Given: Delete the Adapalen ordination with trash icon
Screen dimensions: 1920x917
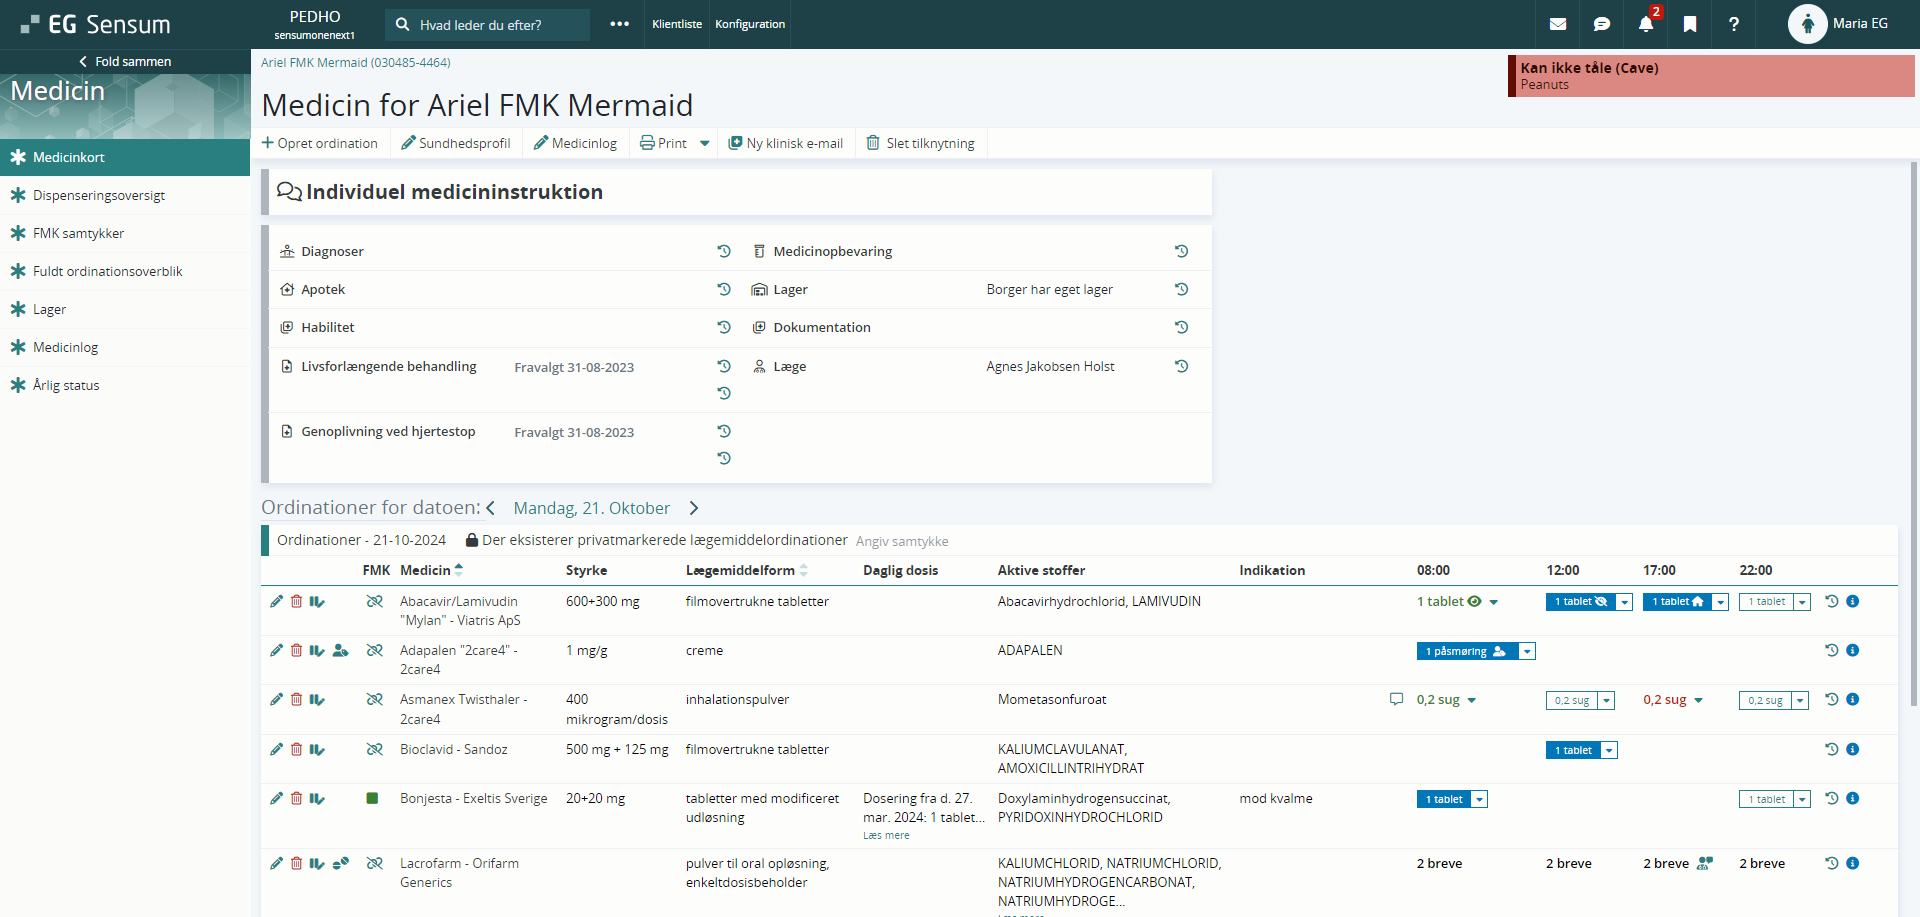Looking at the screenshot, I should coord(297,650).
